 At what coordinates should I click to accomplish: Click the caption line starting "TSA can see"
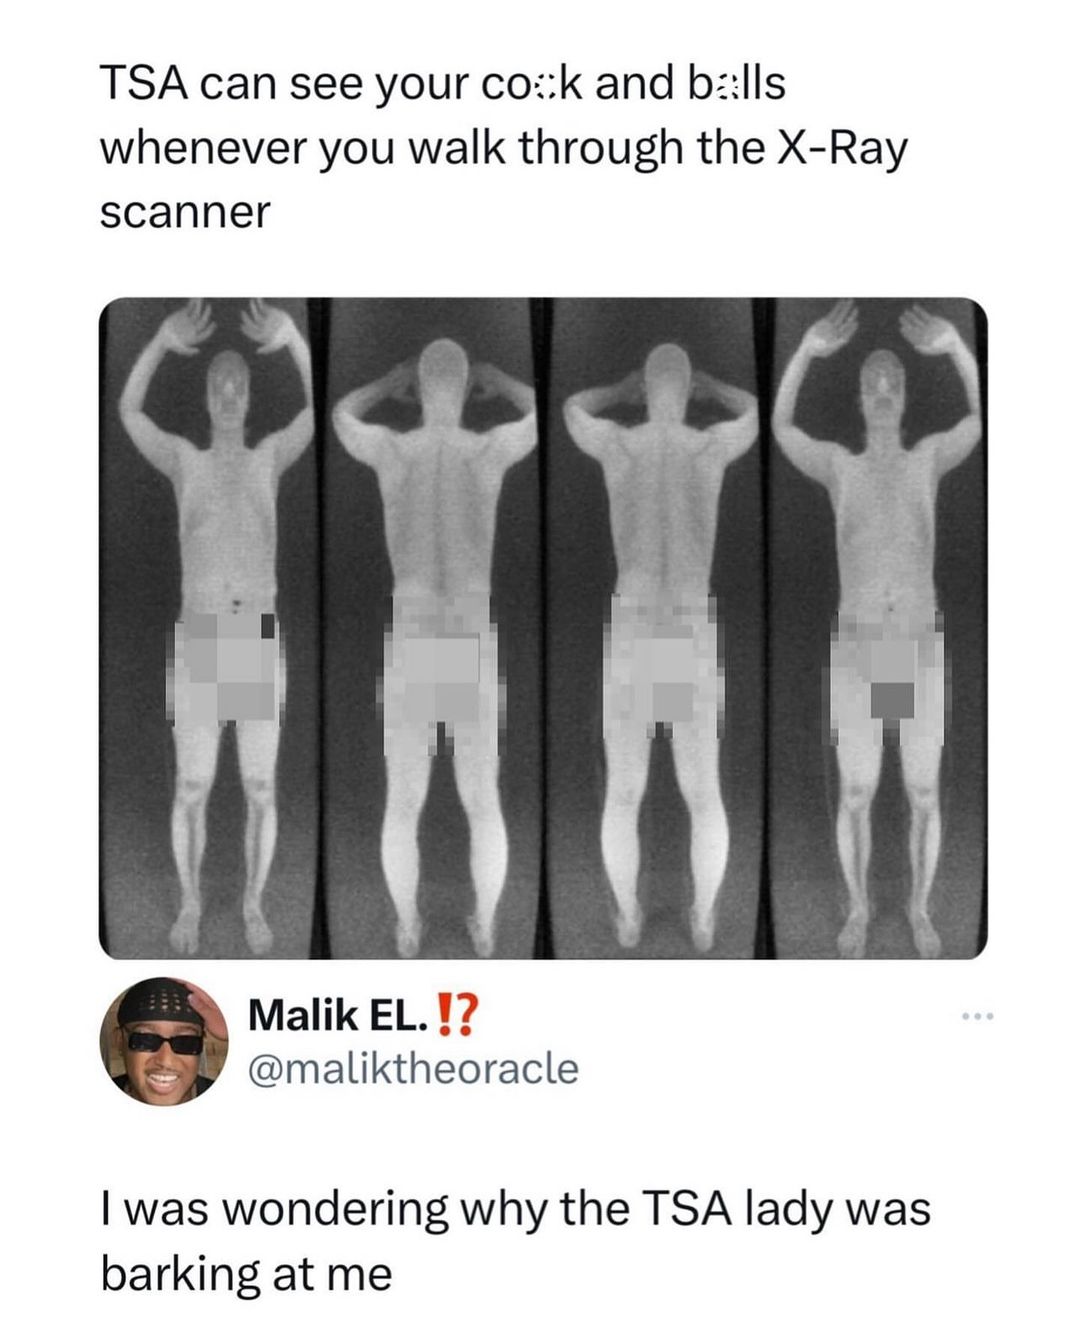(443, 84)
